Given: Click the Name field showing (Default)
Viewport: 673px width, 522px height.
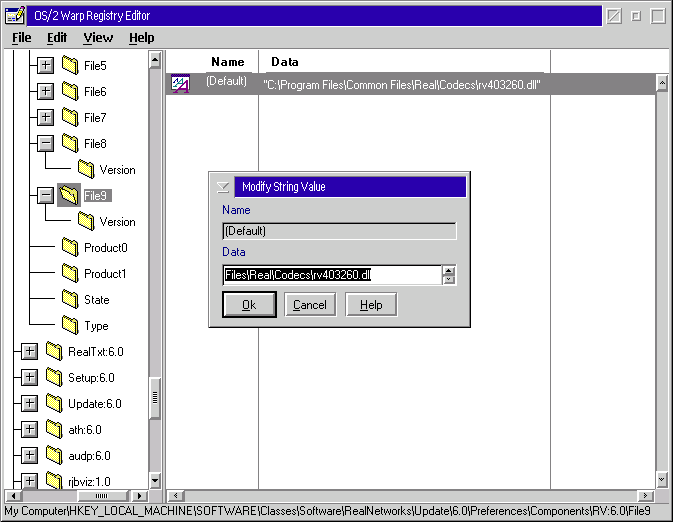Looking at the screenshot, I should point(340,231).
